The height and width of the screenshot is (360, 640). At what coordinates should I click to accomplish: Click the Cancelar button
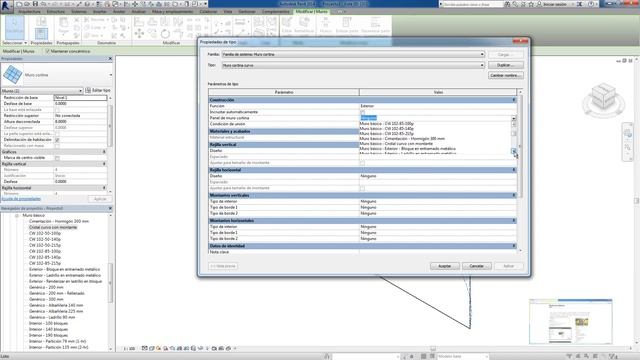click(476, 266)
